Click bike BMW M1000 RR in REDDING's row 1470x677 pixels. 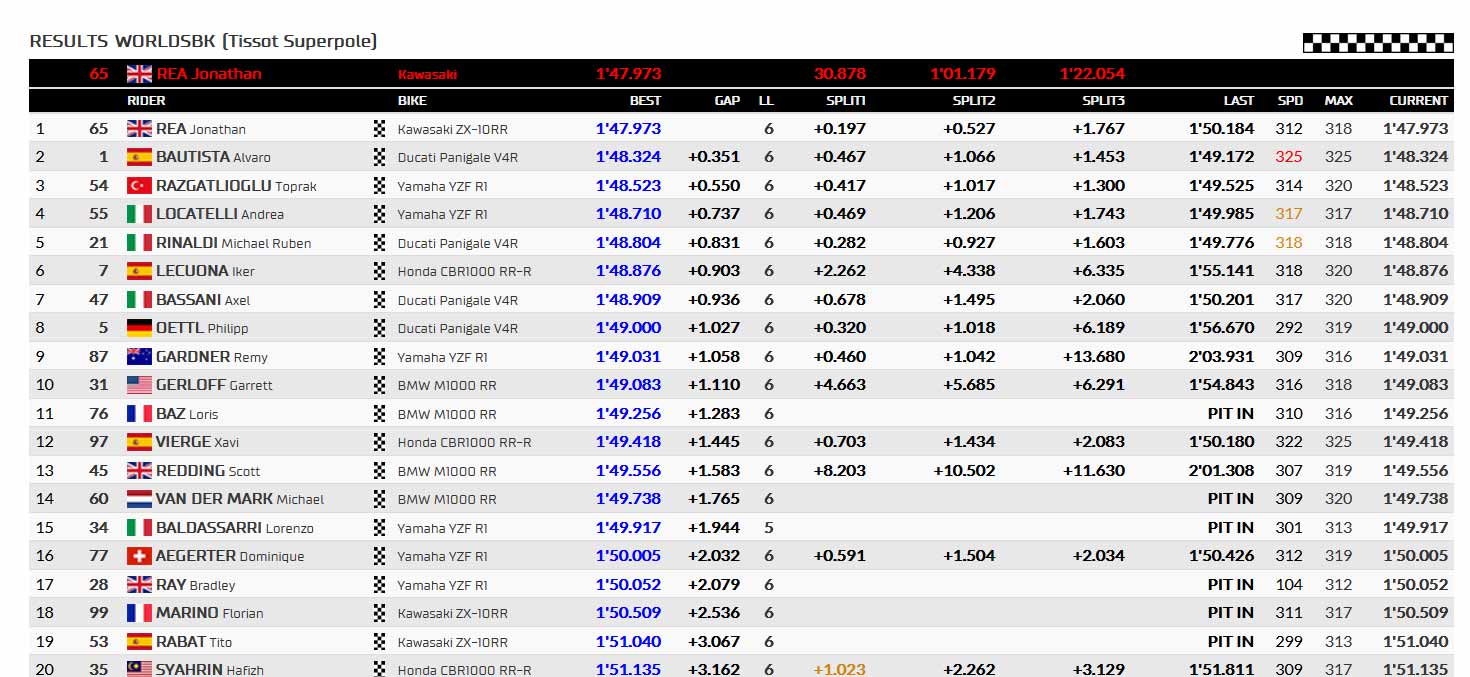447,471
